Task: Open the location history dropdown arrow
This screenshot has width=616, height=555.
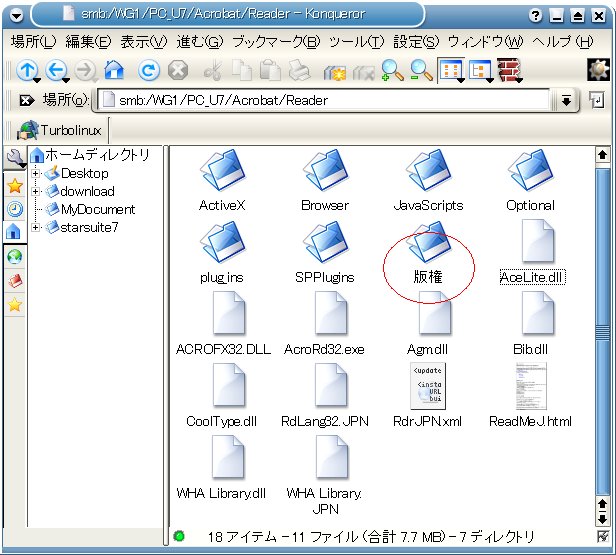Action: click(566, 101)
